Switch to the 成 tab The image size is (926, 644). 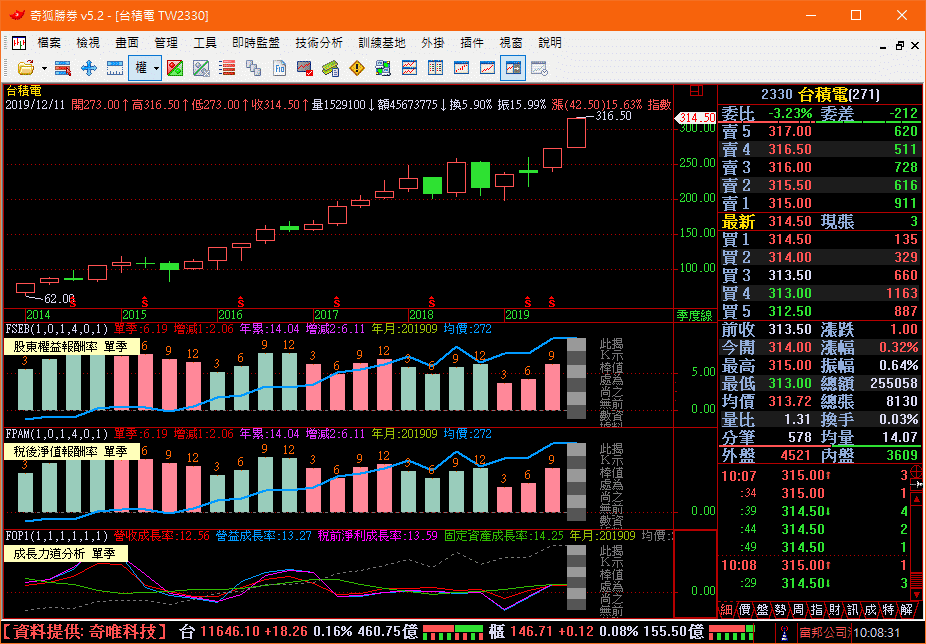tap(870, 610)
